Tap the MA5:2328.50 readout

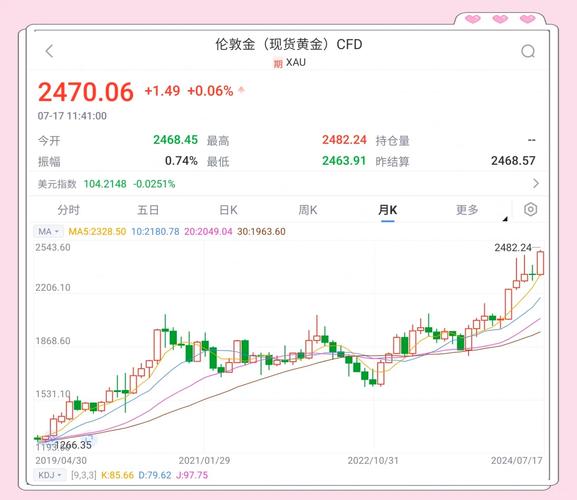point(97,231)
